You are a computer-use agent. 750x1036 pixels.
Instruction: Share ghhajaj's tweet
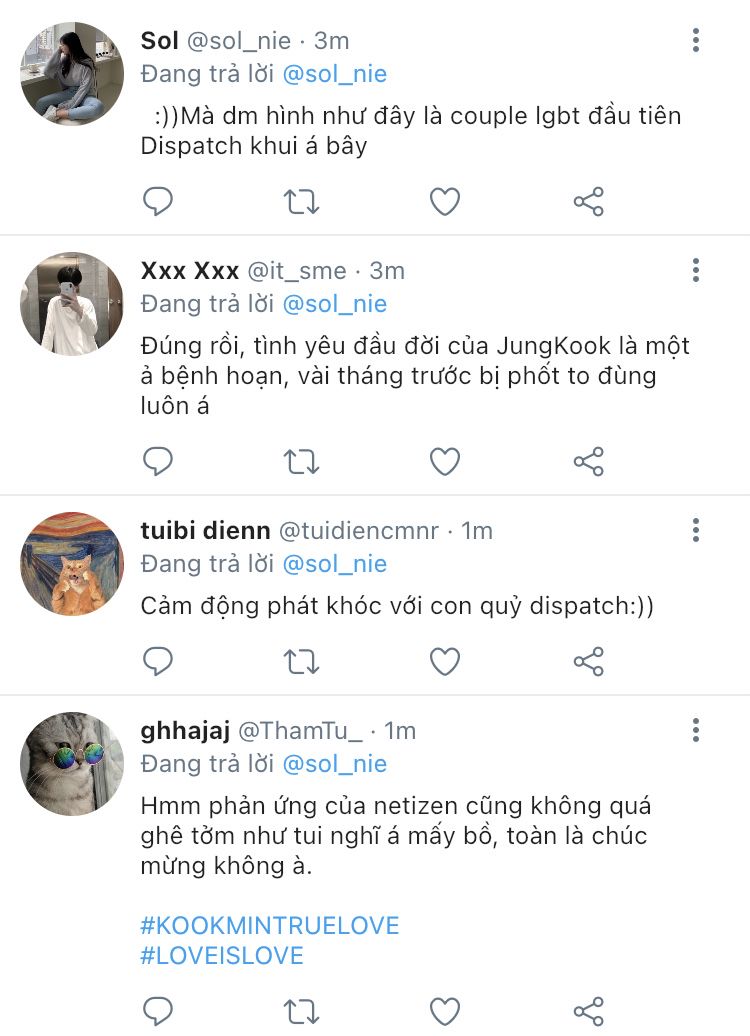[589, 1010]
